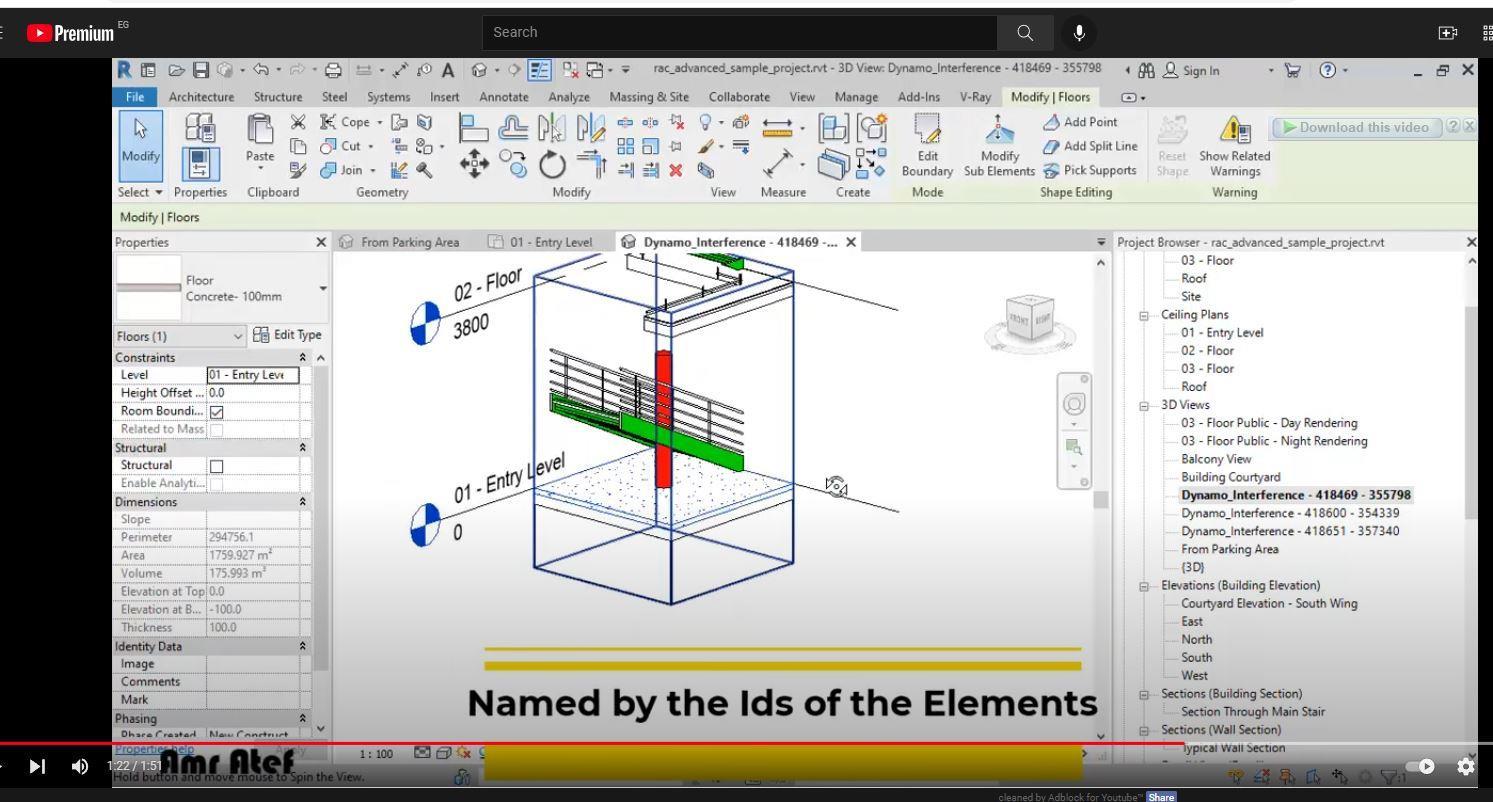Click the red Delete icon in Modify panel
This screenshot has width=1493, height=802.
point(676,170)
